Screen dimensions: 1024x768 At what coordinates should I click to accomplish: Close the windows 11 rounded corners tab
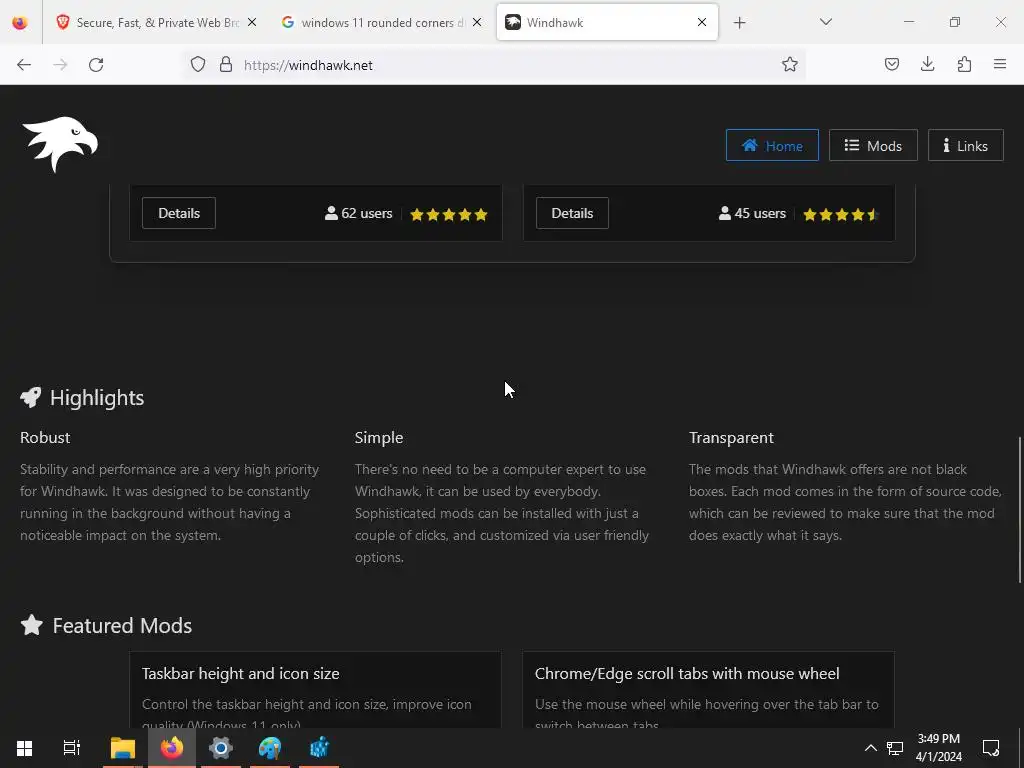[x=477, y=22]
